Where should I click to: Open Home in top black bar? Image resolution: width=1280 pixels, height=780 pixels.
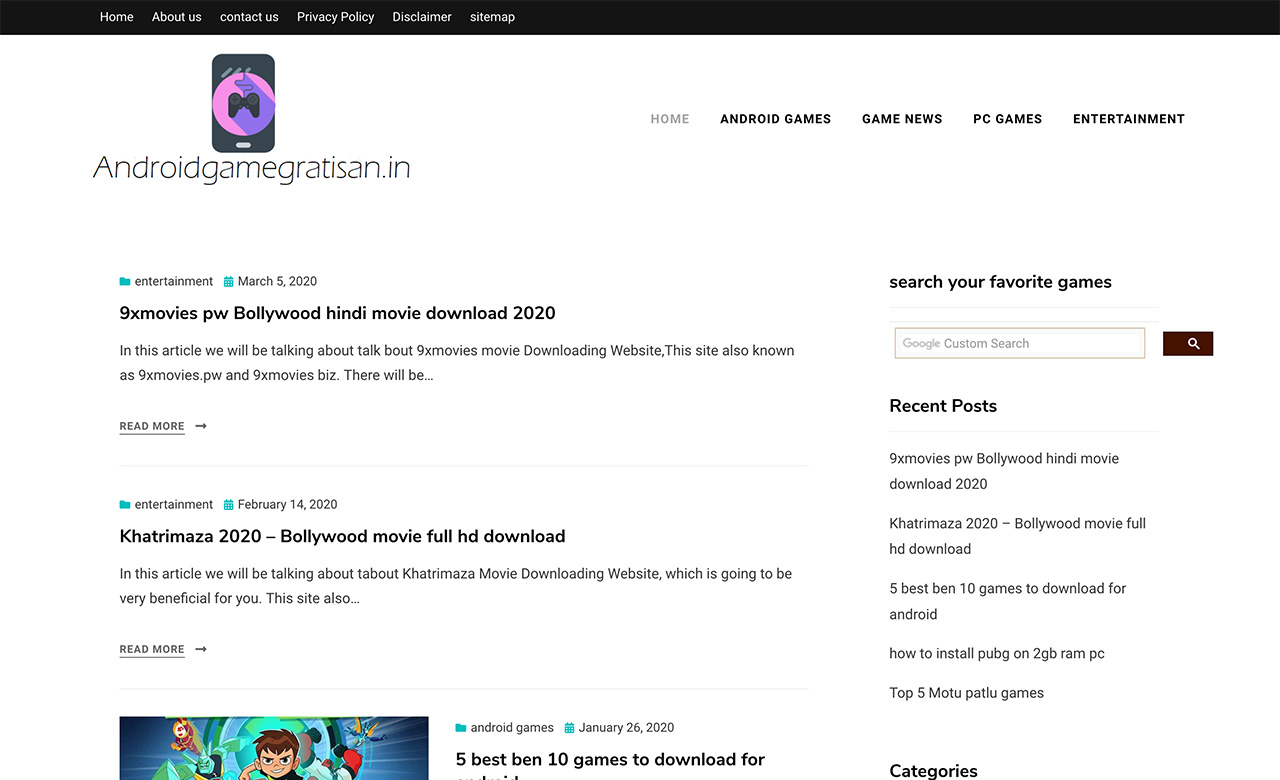(116, 17)
